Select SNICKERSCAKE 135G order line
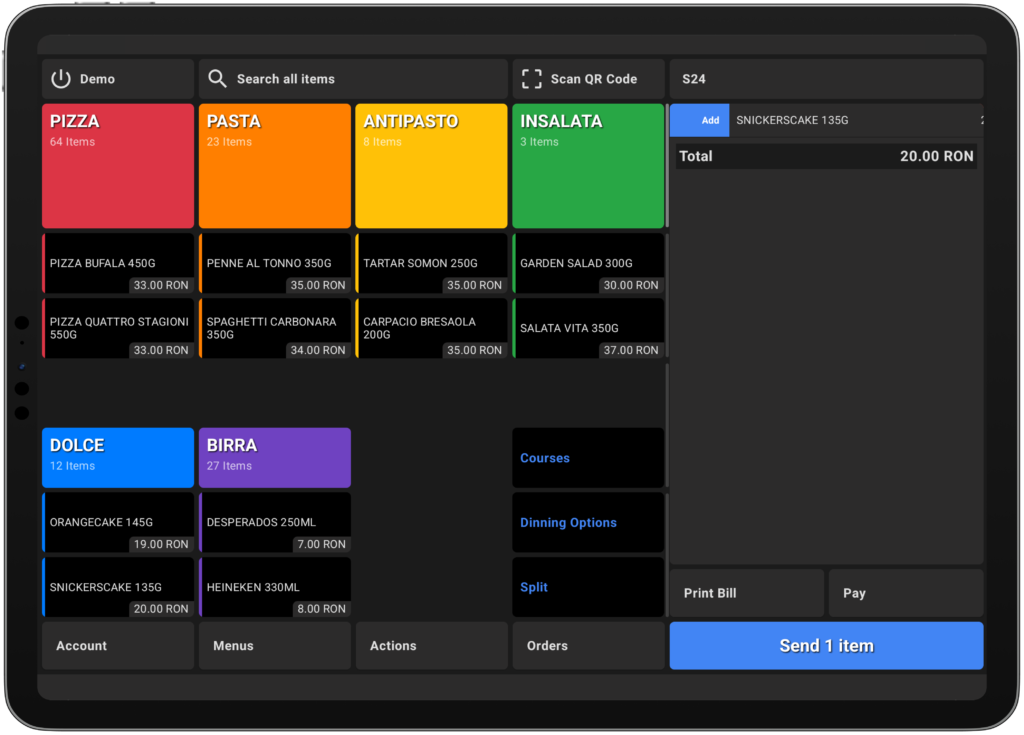The width and height of the screenshot is (1024, 735). (856, 120)
